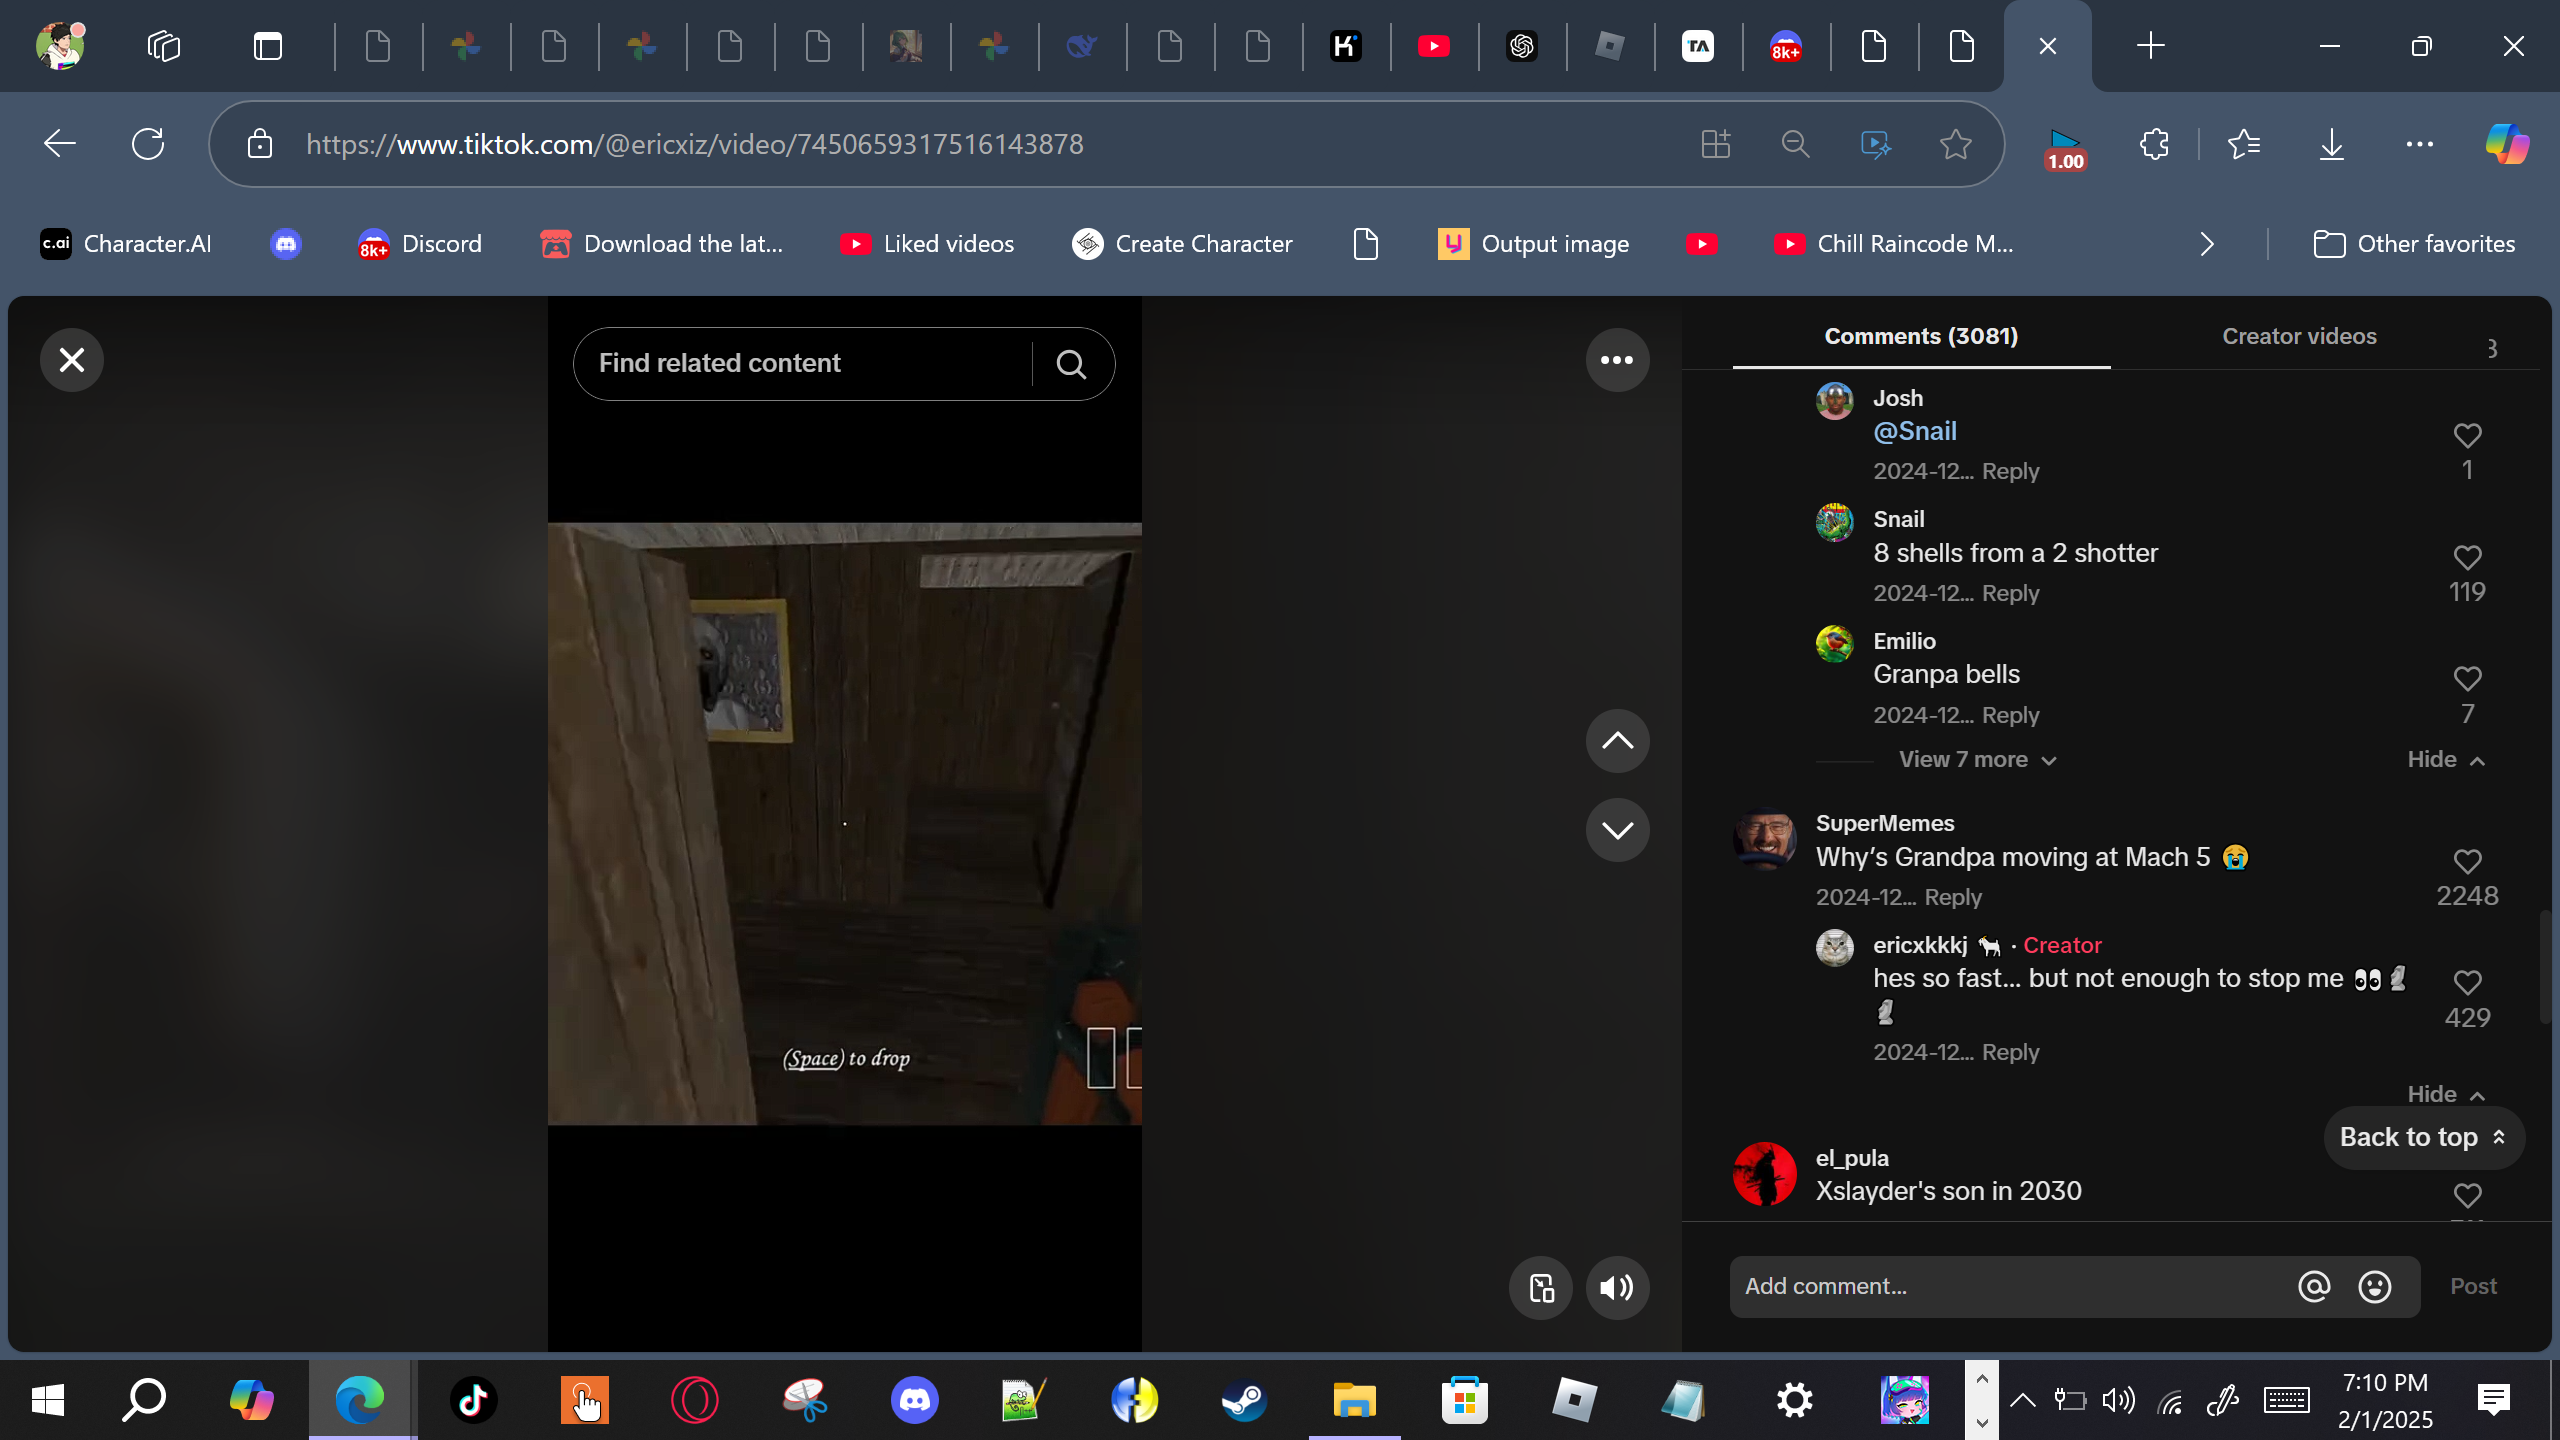2560x1440 pixels.
Task: Expand the bookmarks bar overflow chevron
Action: point(2207,244)
